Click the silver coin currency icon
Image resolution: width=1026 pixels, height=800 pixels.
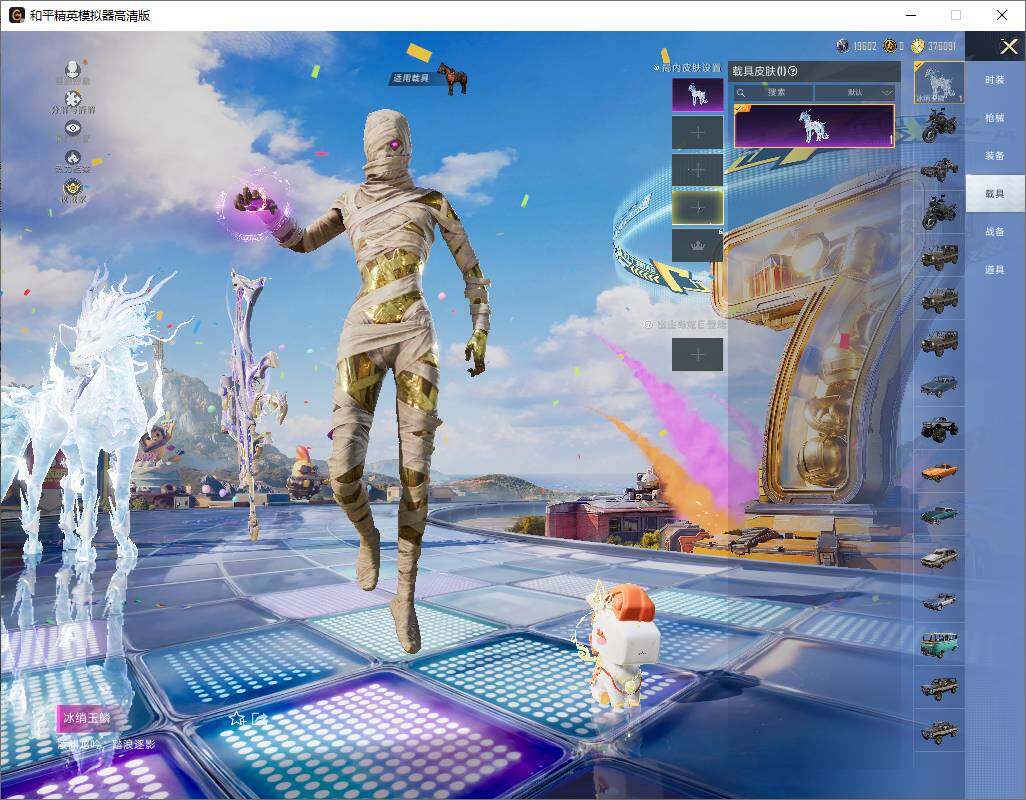tap(843, 46)
